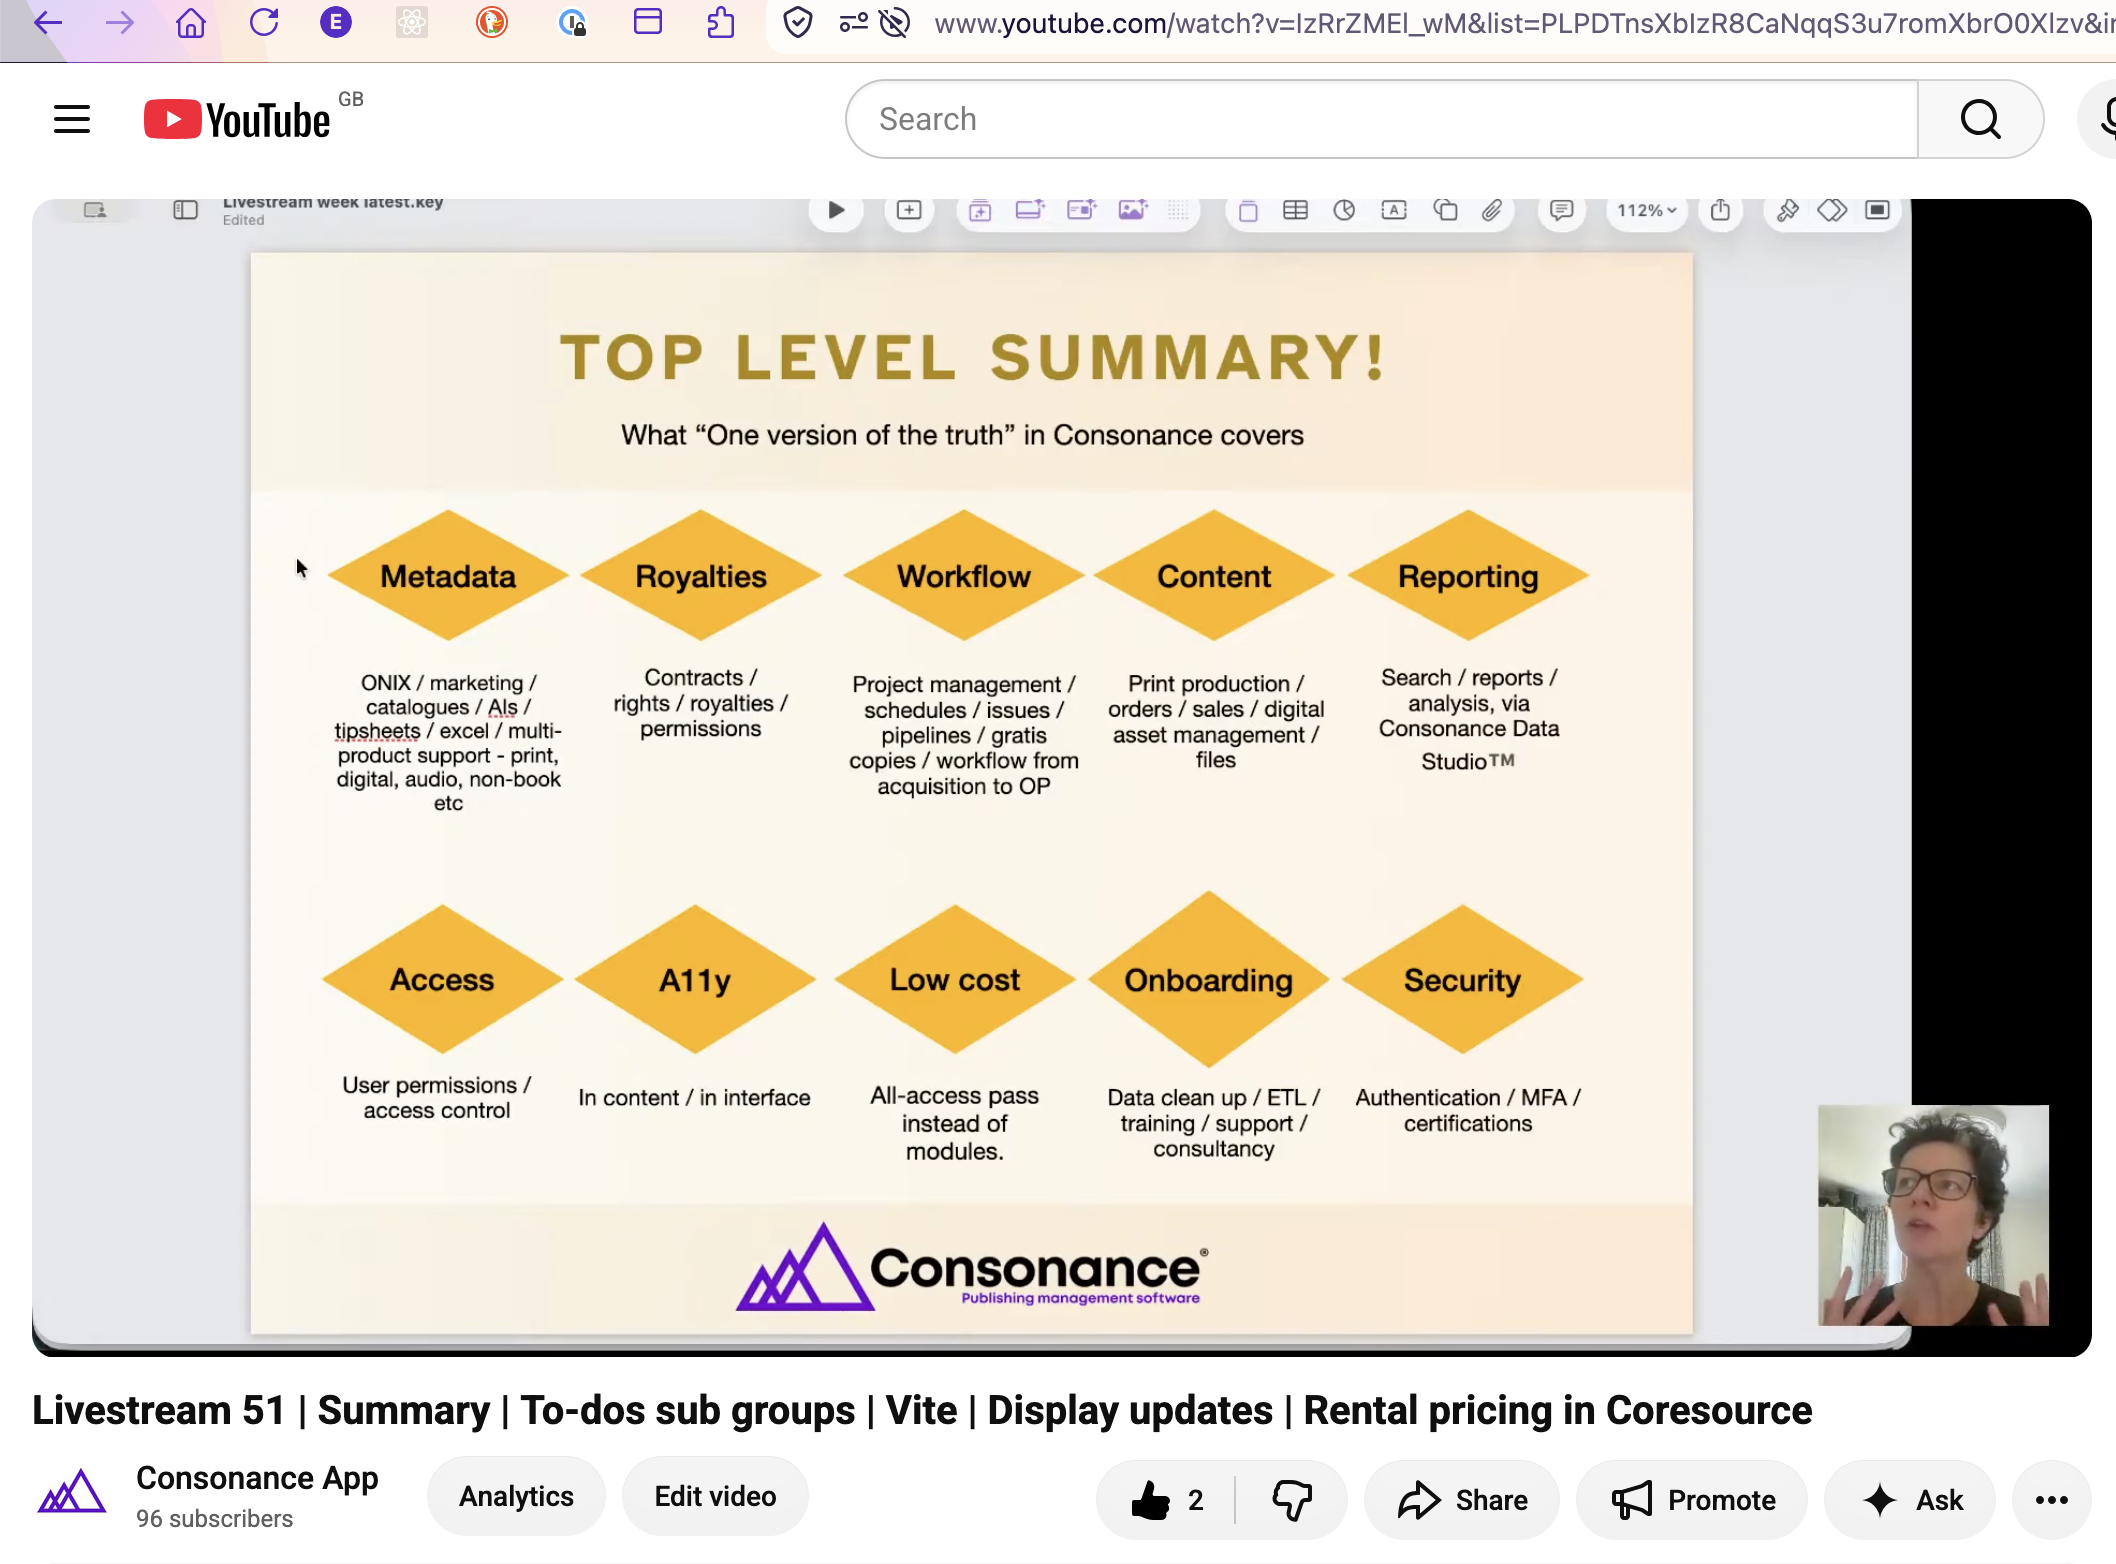Click the Promote button
Viewport: 2116px width, 1564px height.
pos(1692,1500)
